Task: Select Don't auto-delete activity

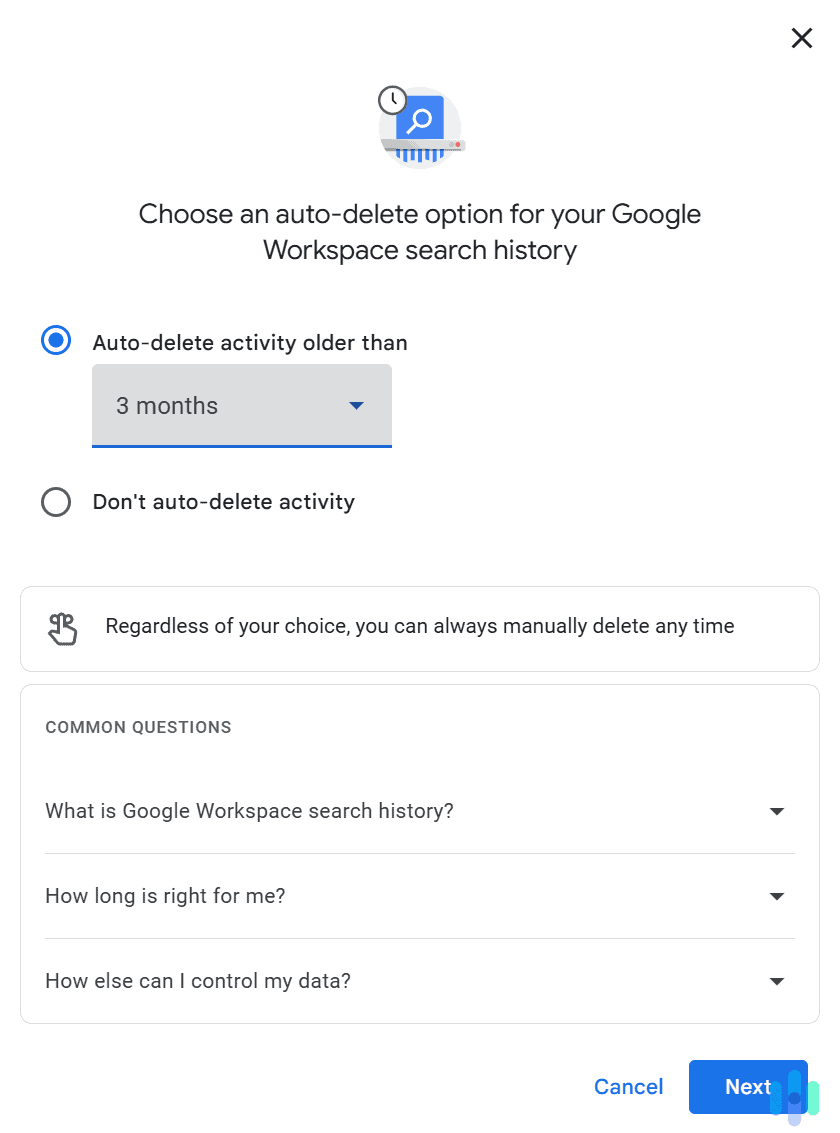Action: pos(56,502)
